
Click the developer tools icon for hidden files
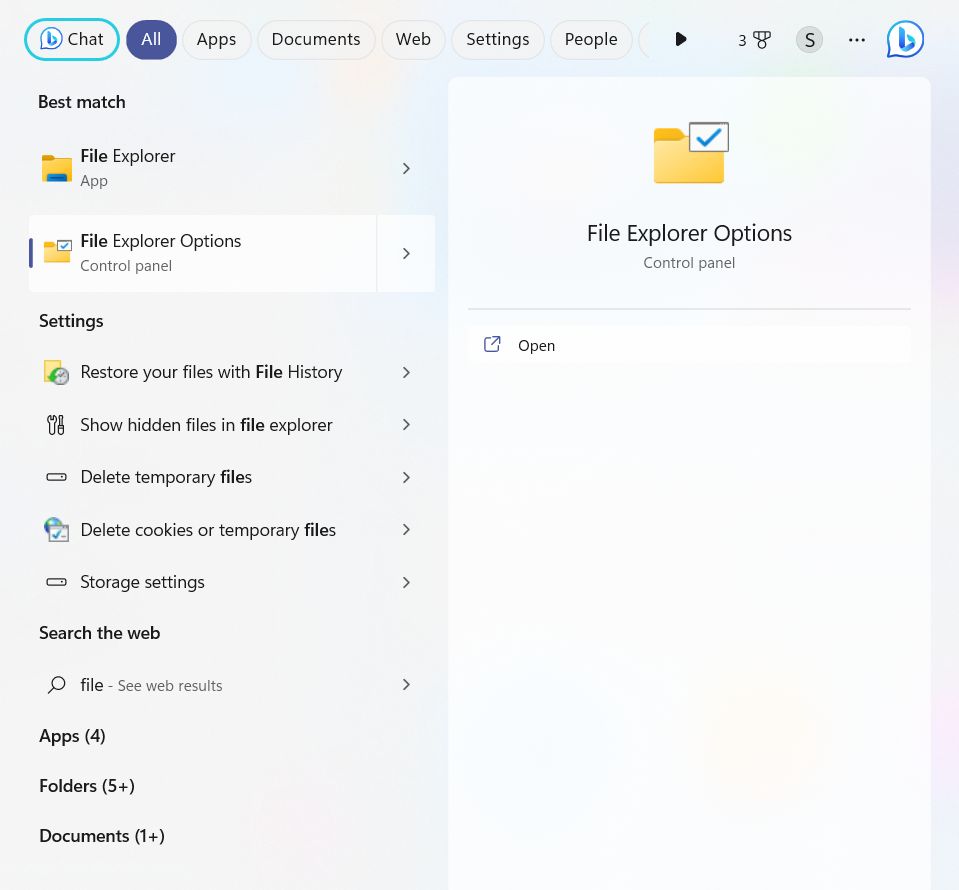56,425
